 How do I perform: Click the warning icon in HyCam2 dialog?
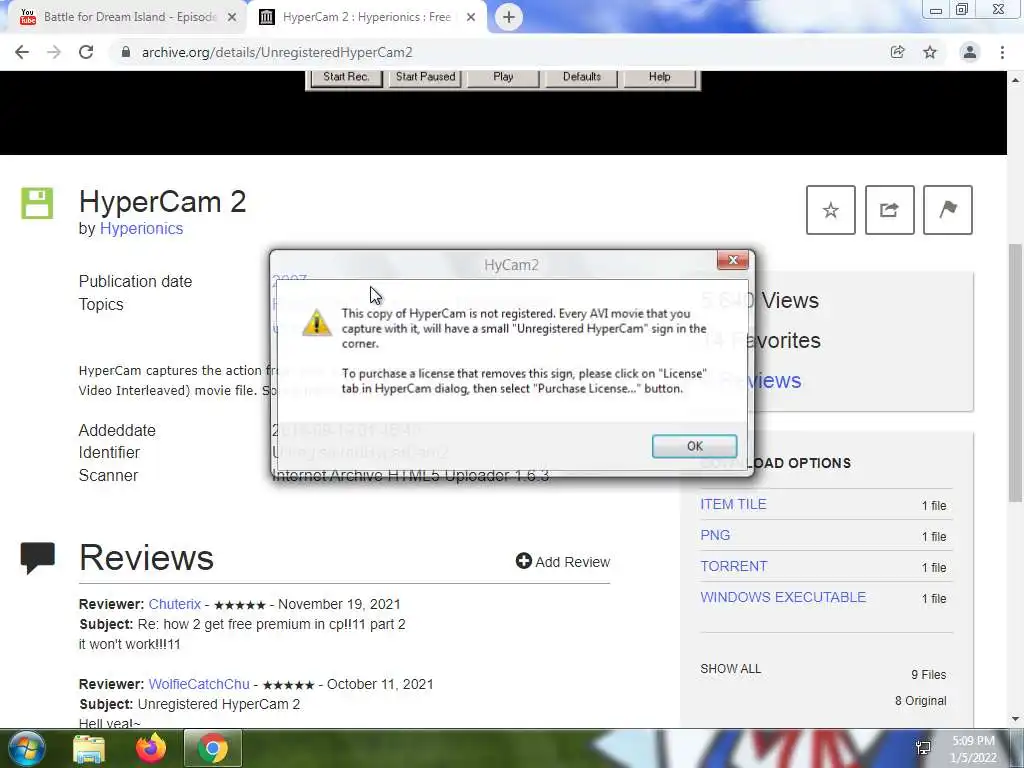[x=317, y=323]
